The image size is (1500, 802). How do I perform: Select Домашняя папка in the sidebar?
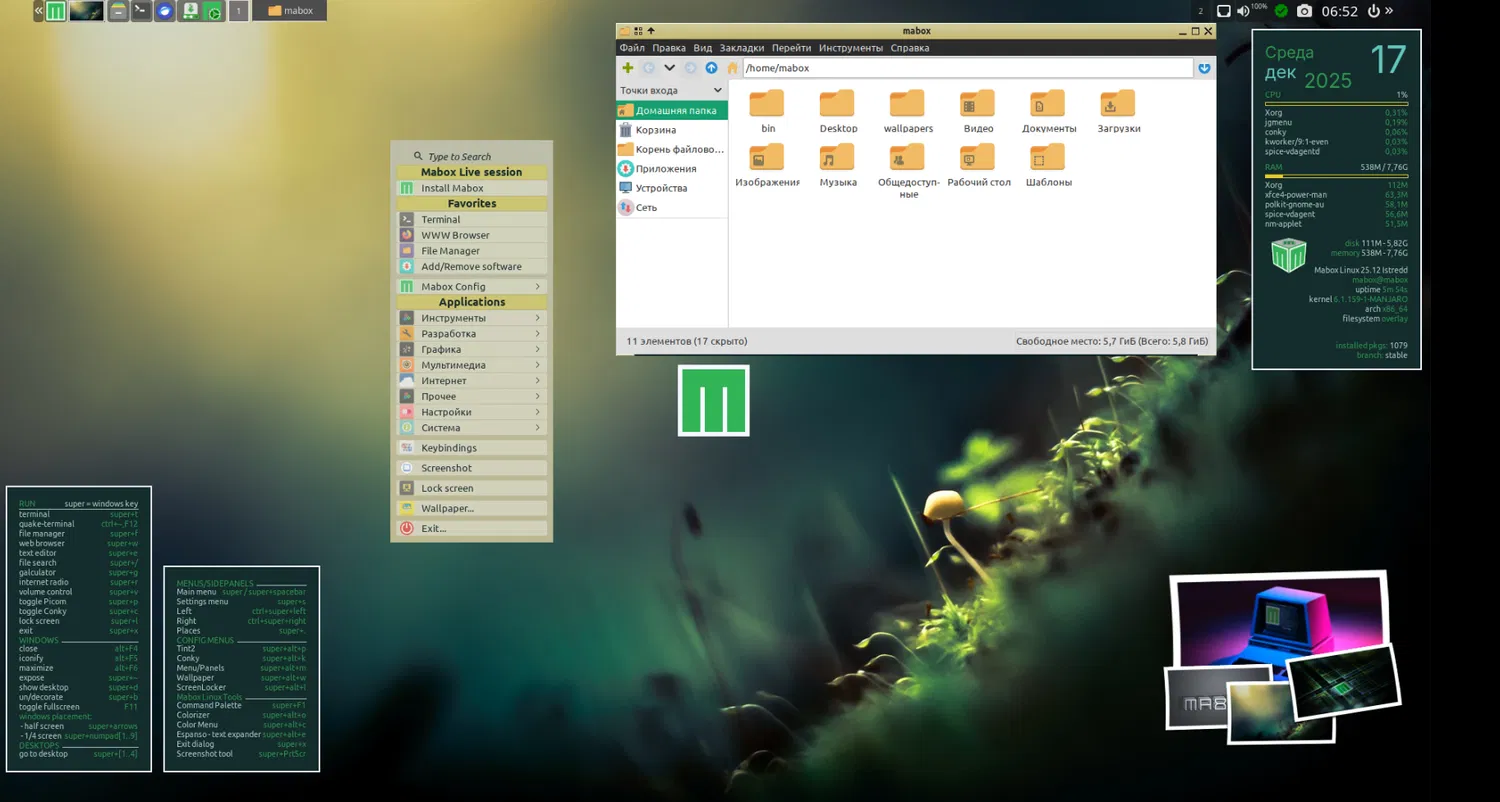672,110
